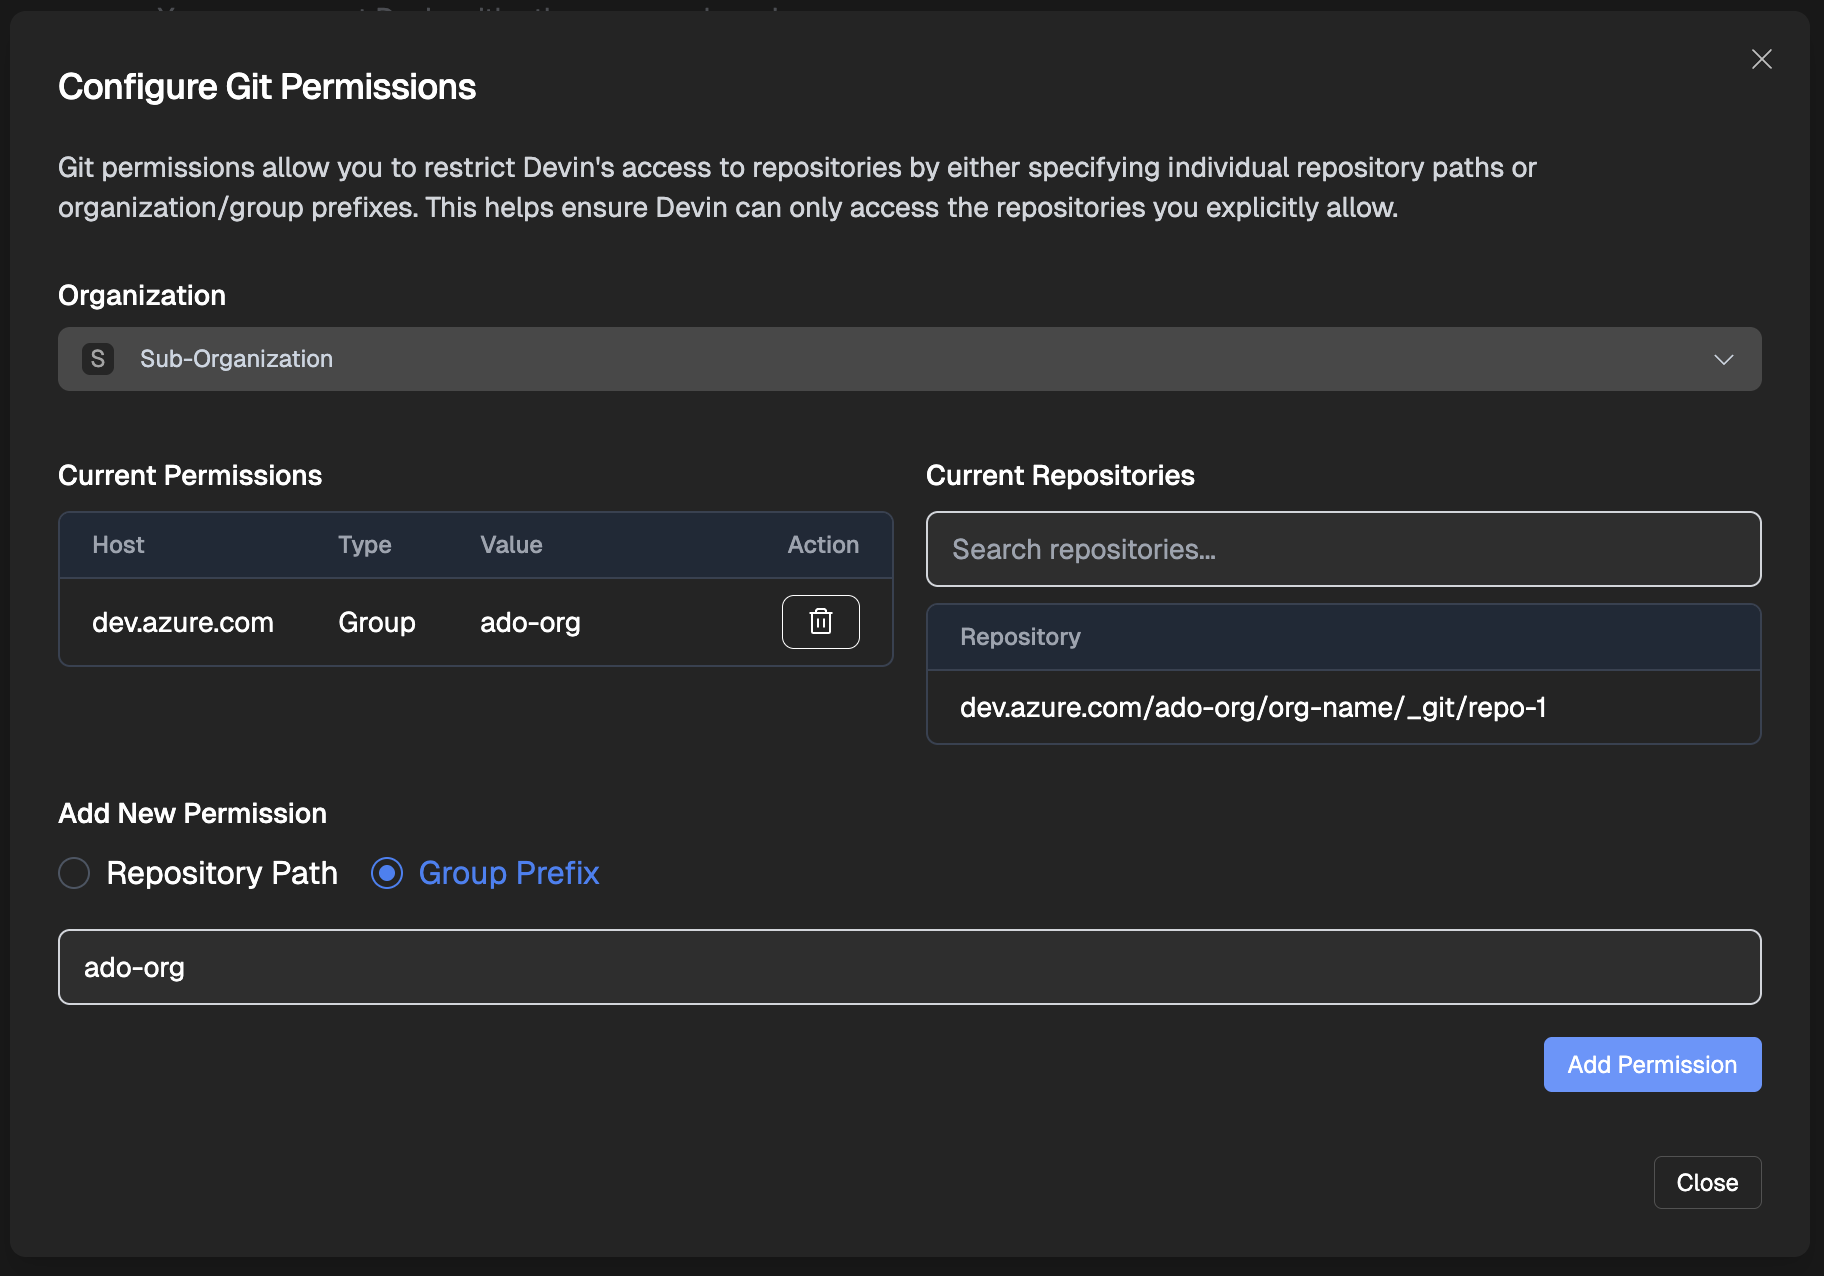Click the Host column header

tap(118, 545)
